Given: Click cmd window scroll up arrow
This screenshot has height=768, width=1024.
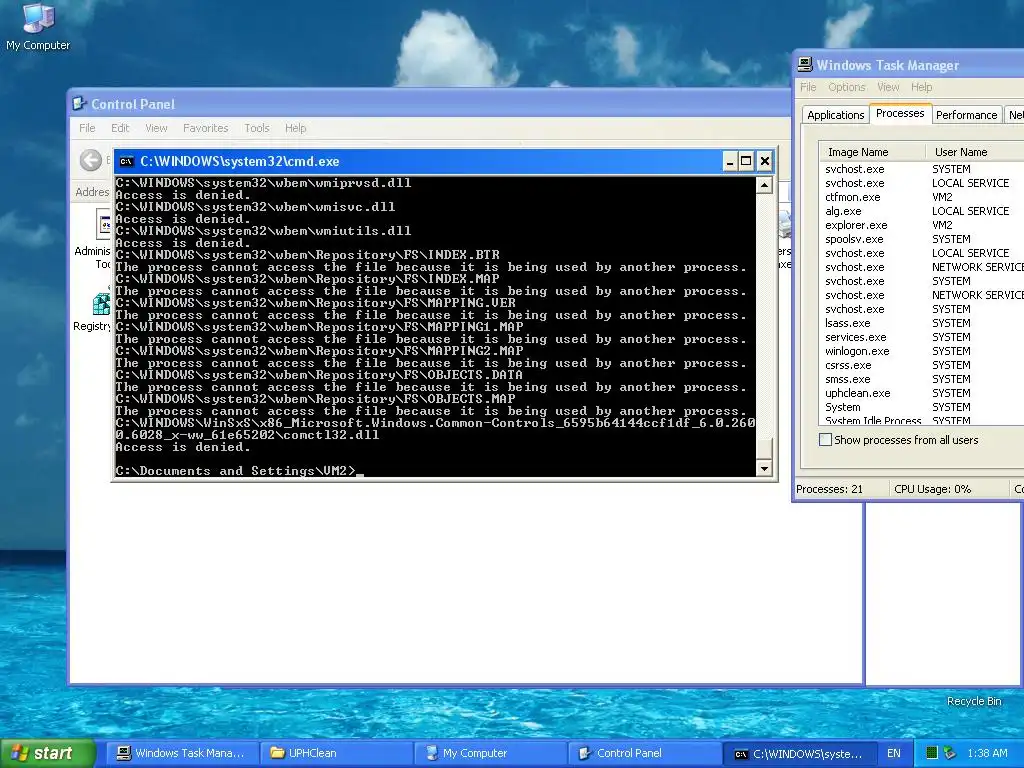Looking at the screenshot, I should (x=764, y=185).
